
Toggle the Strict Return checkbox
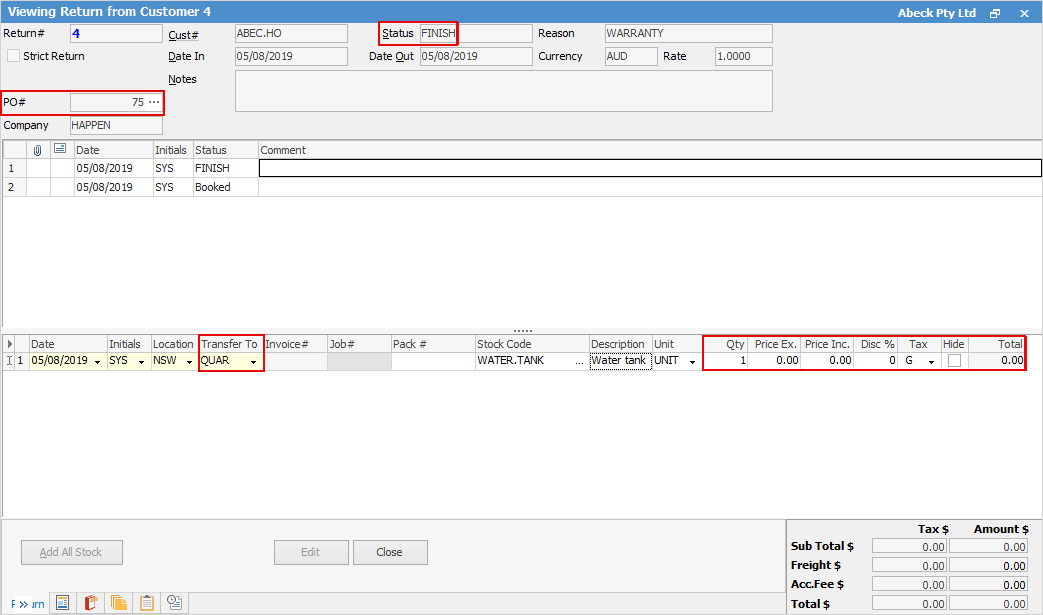coord(13,56)
